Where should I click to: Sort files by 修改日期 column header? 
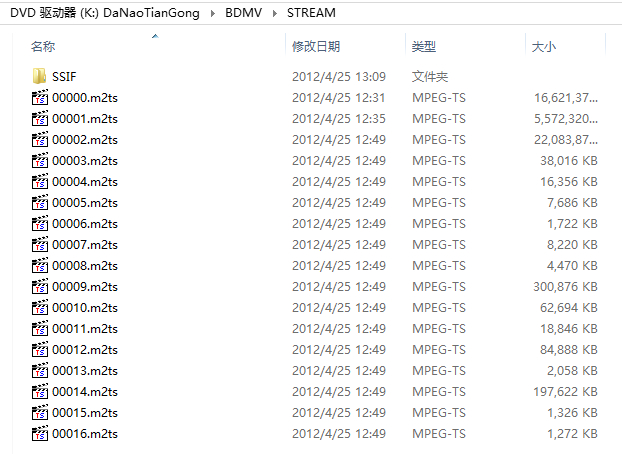coord(316,47)
